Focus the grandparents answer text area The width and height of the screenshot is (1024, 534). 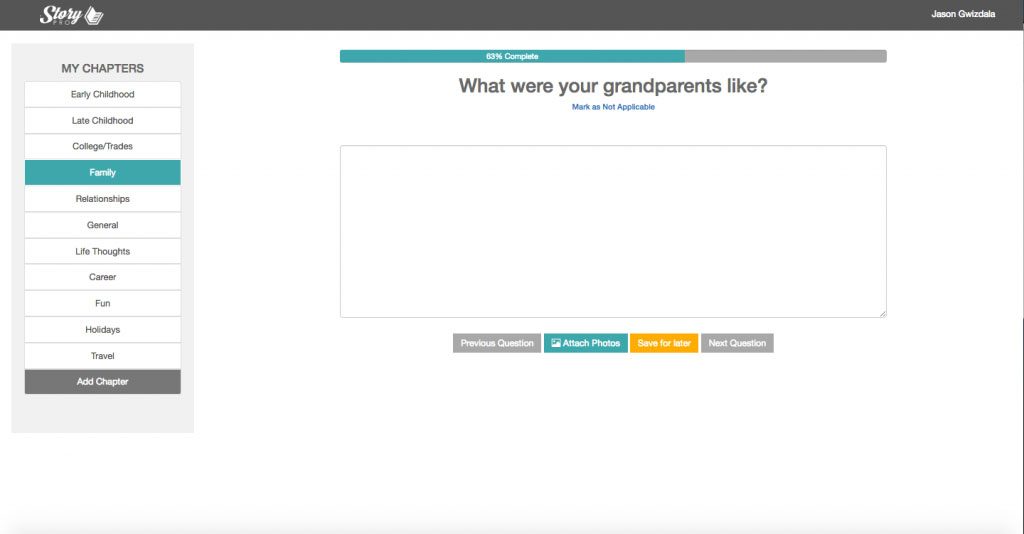[613, 232]
